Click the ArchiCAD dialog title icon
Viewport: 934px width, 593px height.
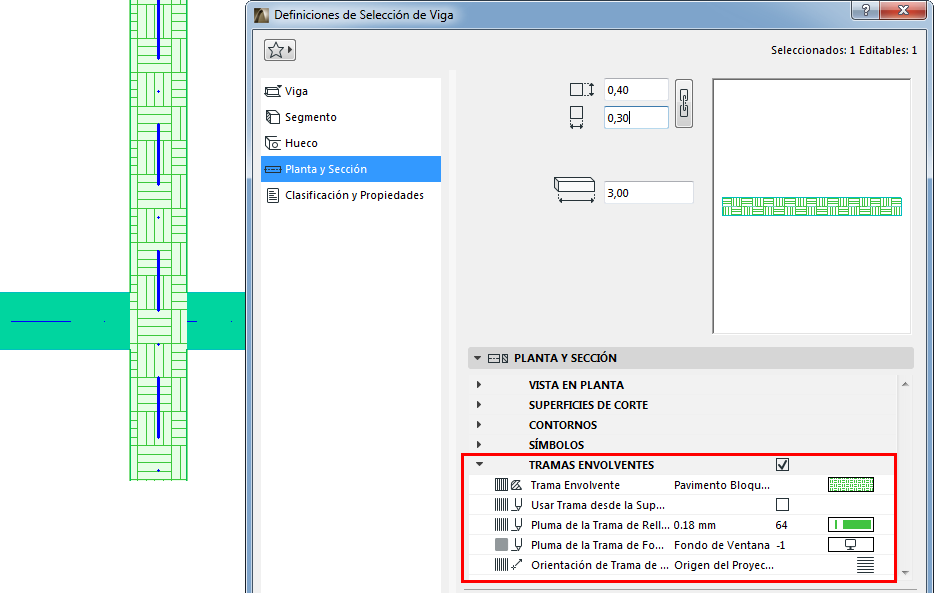(x=261, y=15)
